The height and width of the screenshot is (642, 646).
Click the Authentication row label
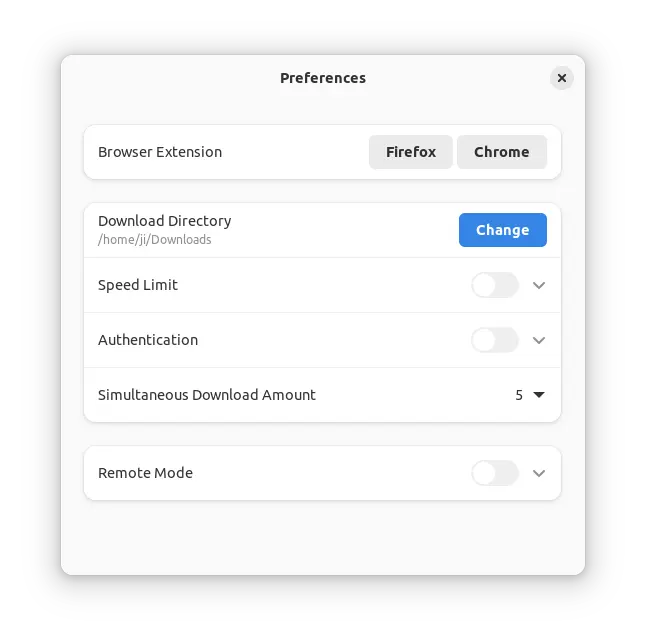[x=148, y=340]
